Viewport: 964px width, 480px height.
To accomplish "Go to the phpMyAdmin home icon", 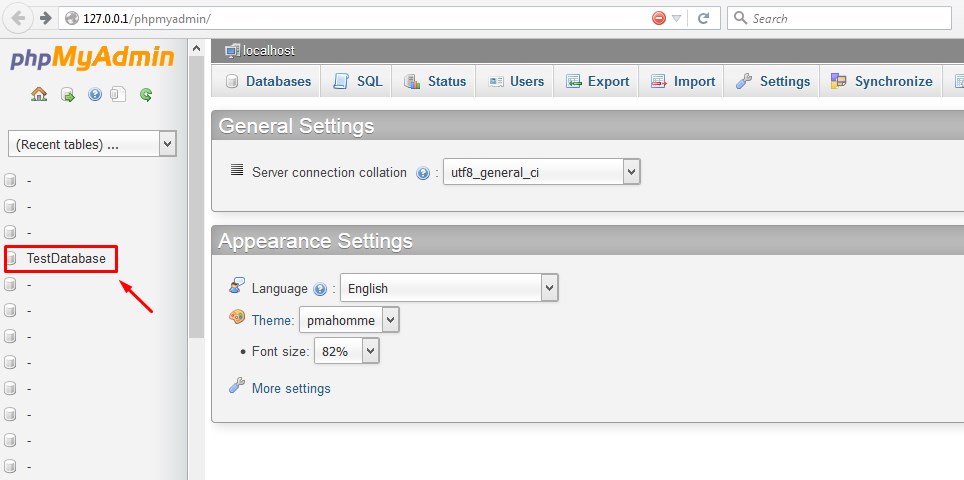I will pos(39,94).
